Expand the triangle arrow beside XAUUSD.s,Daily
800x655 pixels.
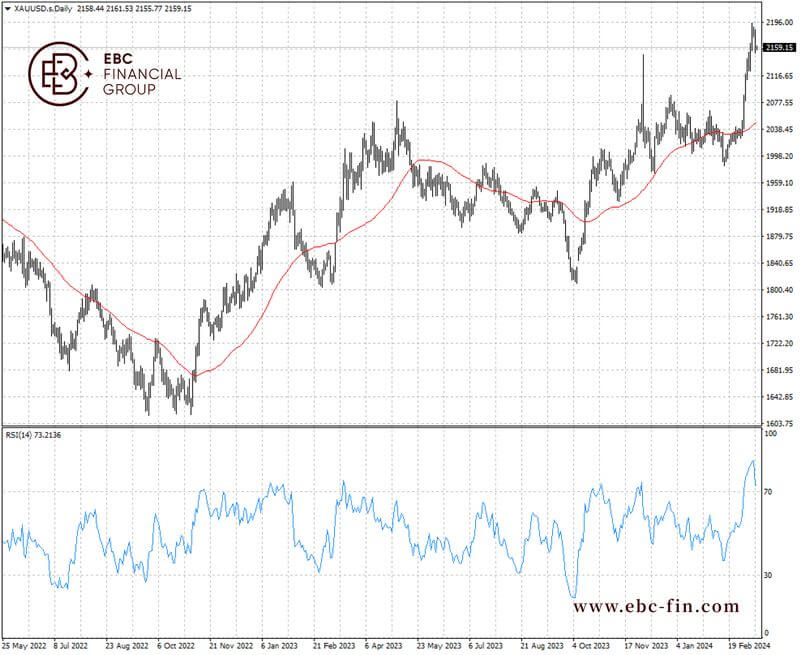click(x=6, y=7)
